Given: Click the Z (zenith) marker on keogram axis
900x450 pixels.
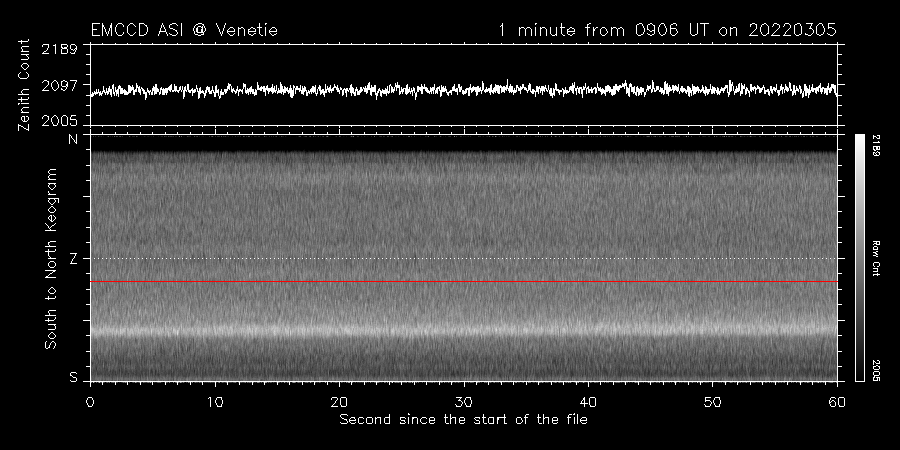Looking at the screenshot, I should pyautogui.click(x=72, y=259).
